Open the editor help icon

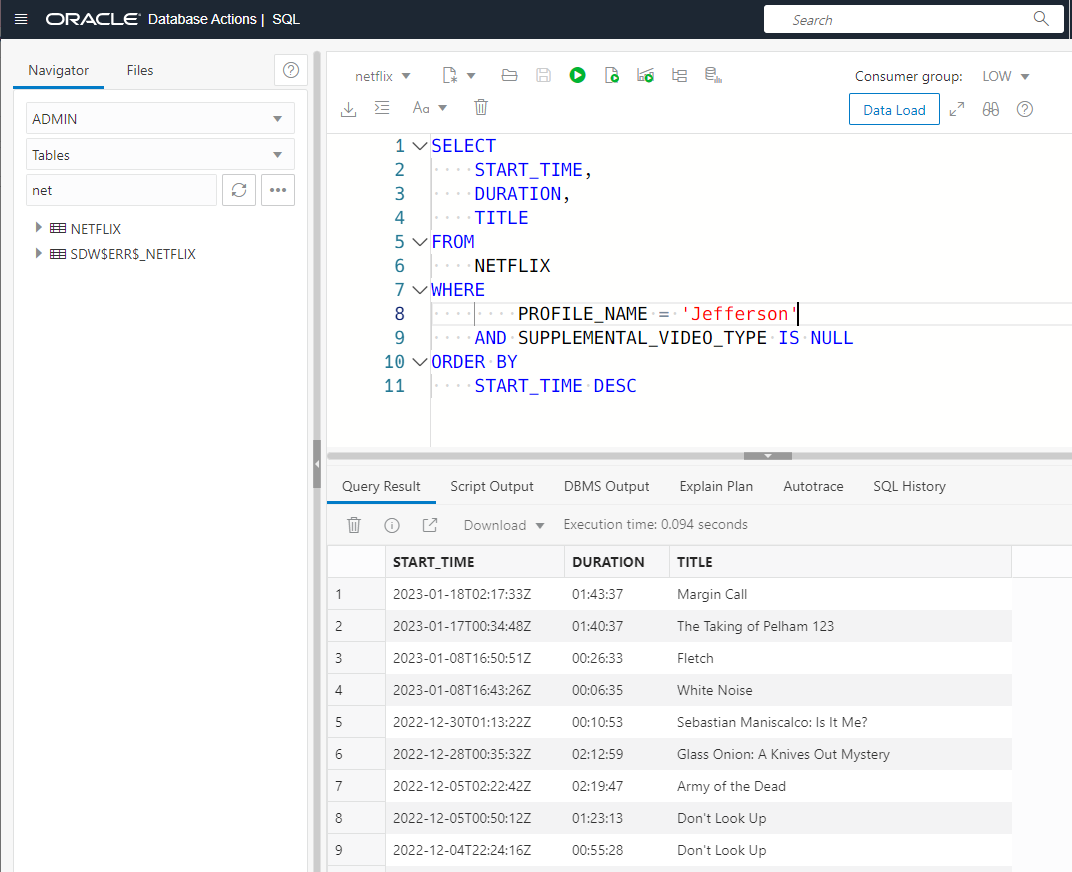click(x=1025, y=109)
